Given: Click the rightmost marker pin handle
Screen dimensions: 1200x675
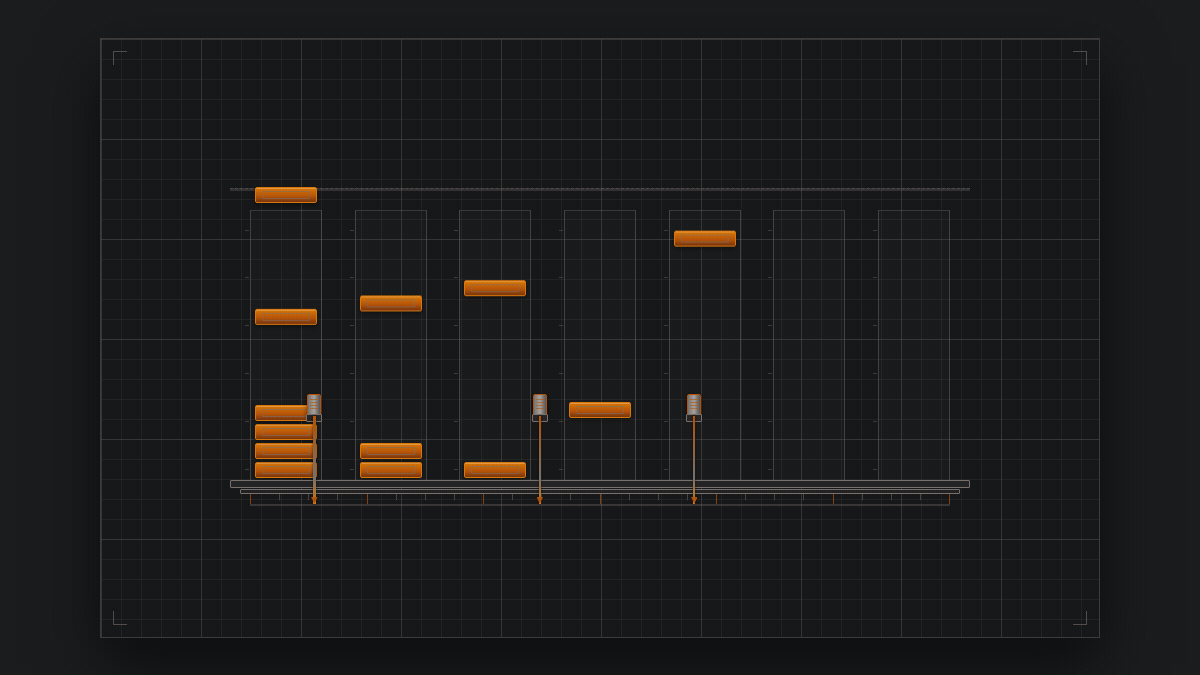Looking at the screenshot, I should [694, 405].
